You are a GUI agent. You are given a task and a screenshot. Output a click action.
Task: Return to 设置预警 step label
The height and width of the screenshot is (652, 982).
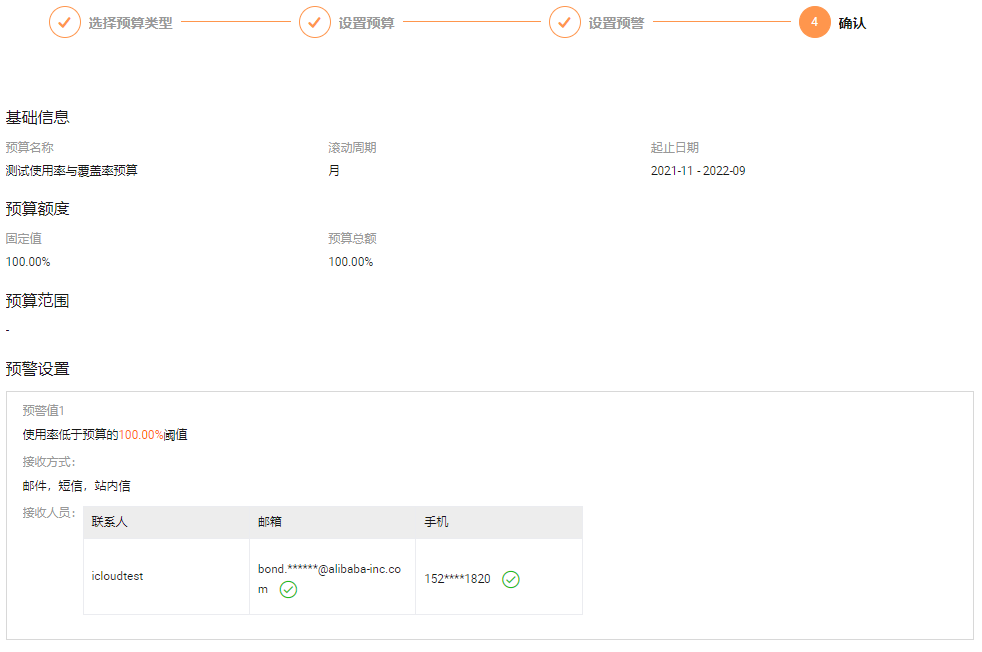616,23
